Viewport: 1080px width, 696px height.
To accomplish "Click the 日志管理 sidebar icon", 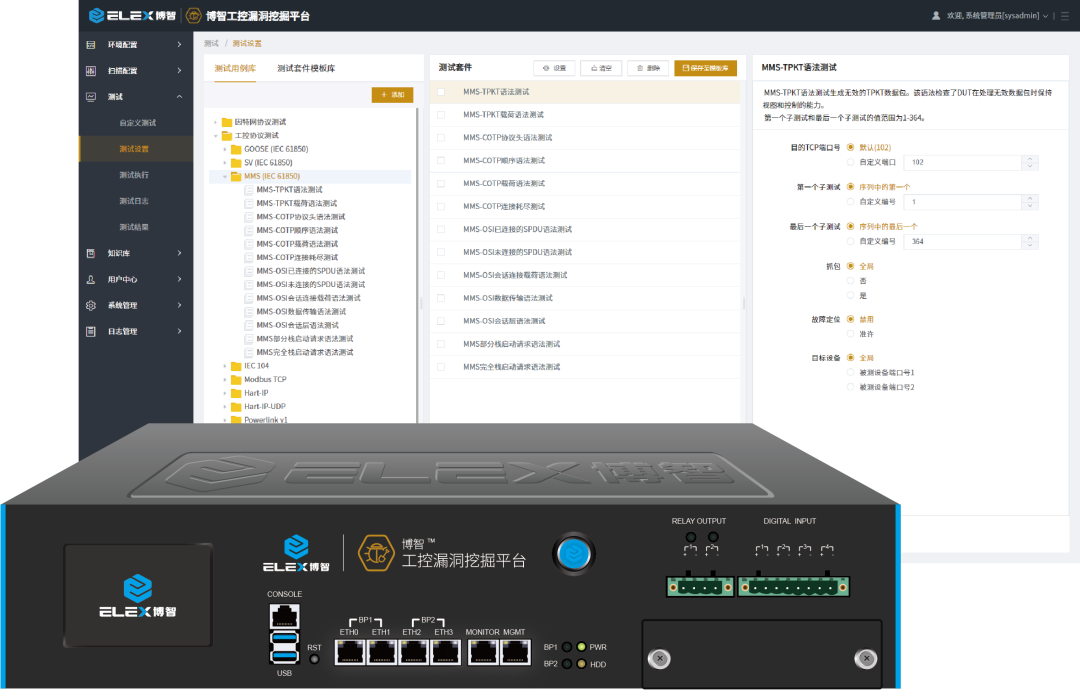I will click(x=91, y=331).
